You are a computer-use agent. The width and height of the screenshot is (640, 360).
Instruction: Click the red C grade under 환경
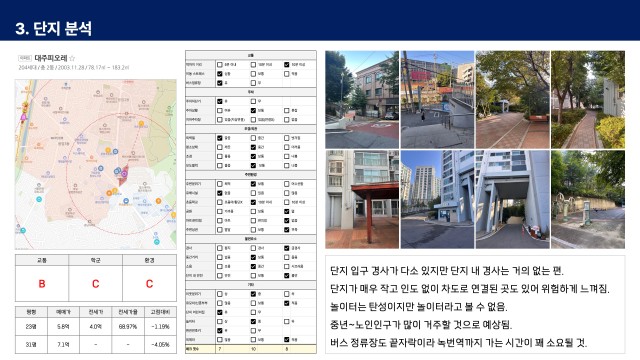tap(149, 284)
